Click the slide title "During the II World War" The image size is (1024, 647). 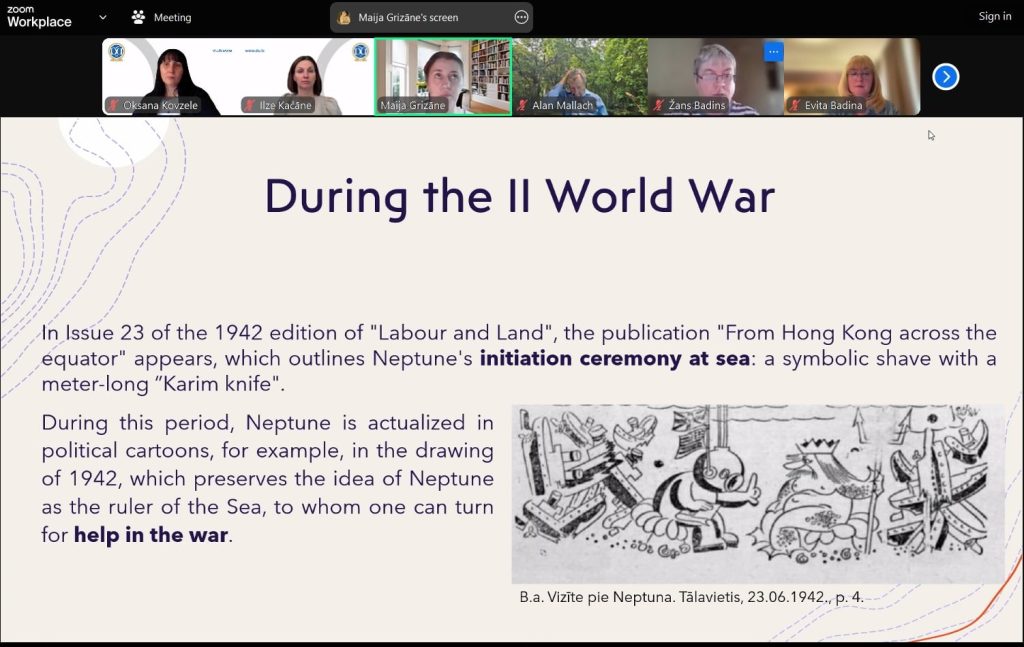(520, 197)
